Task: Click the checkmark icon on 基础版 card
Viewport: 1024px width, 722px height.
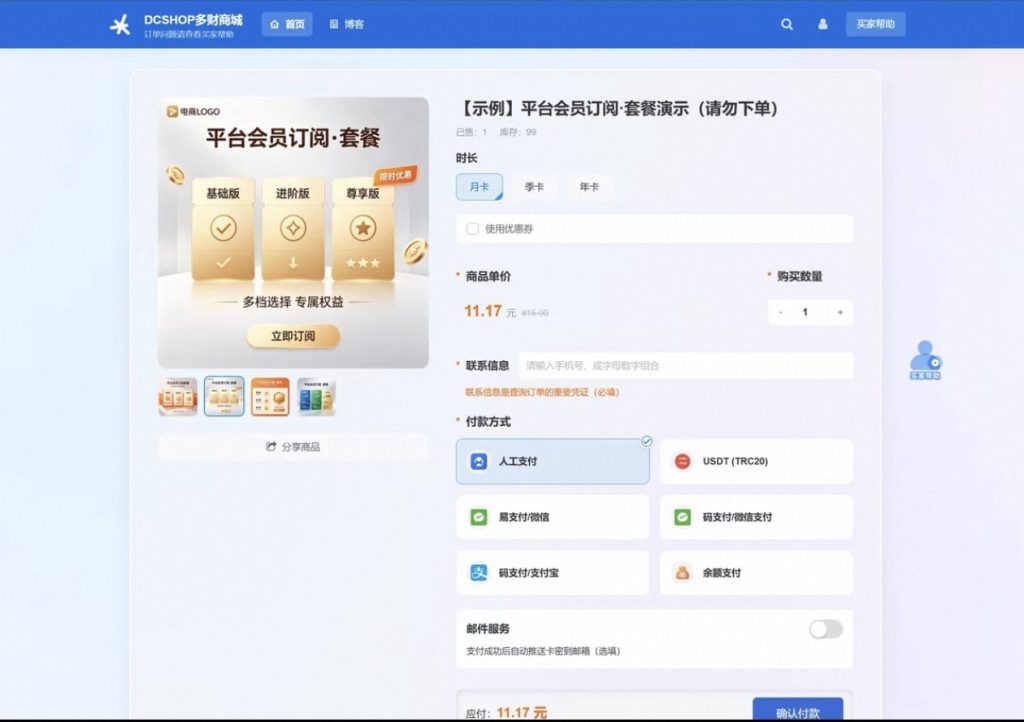Action: [223, 228]
